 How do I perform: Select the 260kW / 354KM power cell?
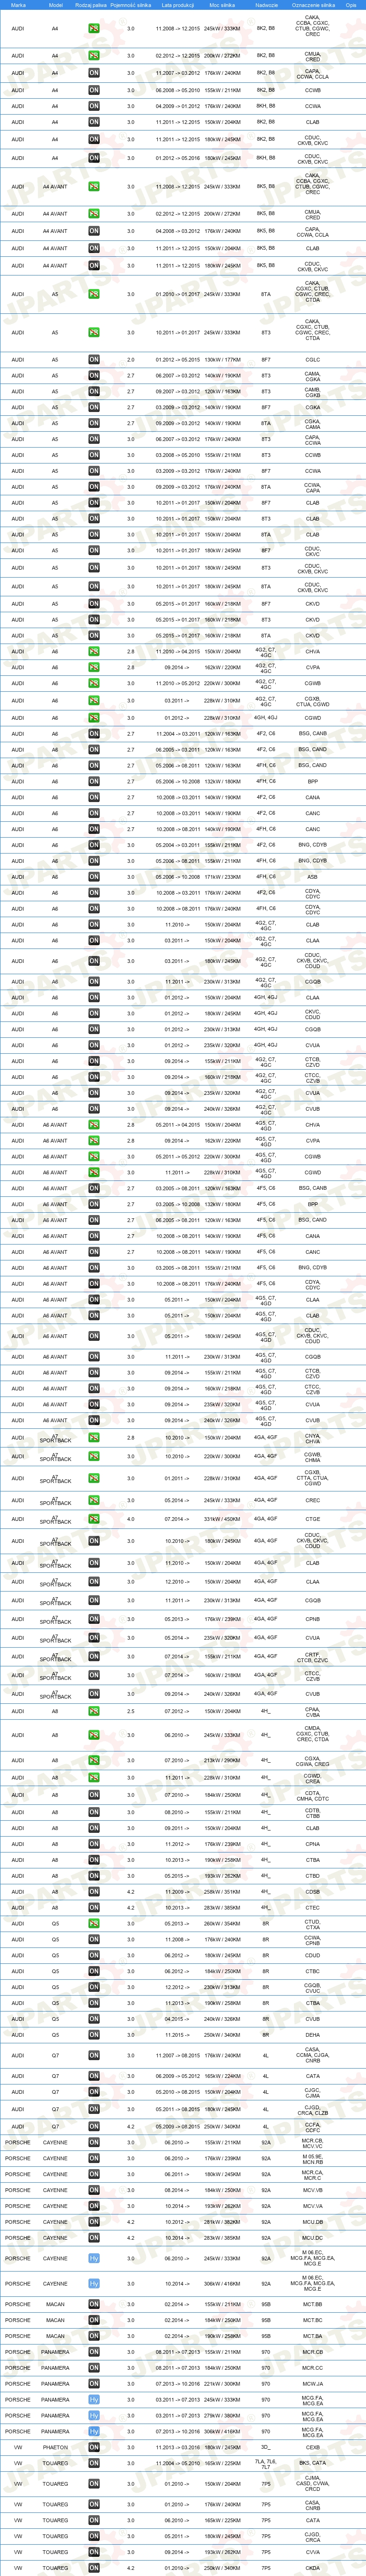[222, 1923]
